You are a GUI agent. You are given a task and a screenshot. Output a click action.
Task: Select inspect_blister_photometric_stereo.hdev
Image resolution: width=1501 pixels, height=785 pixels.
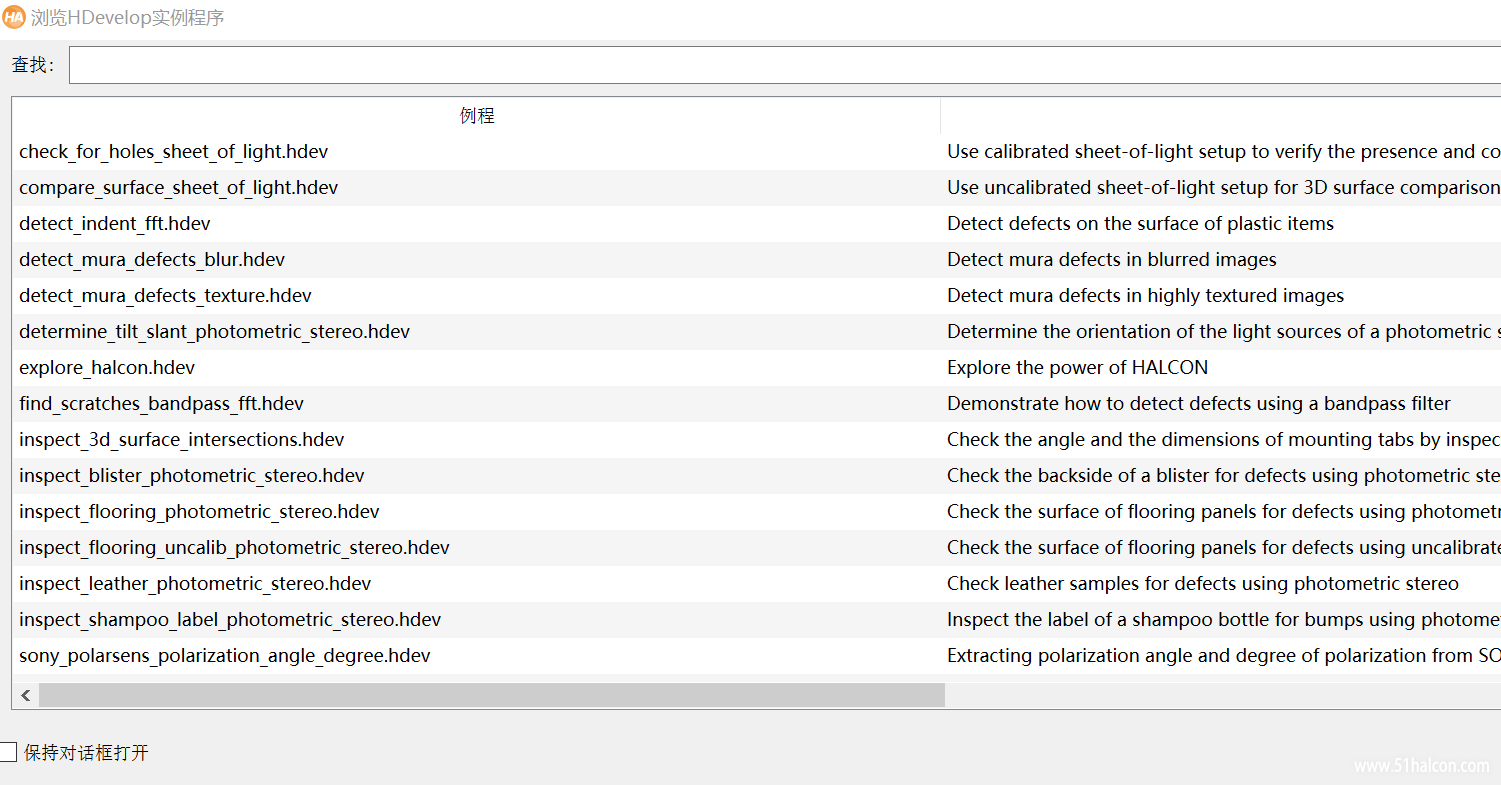(x=192, y=476)
